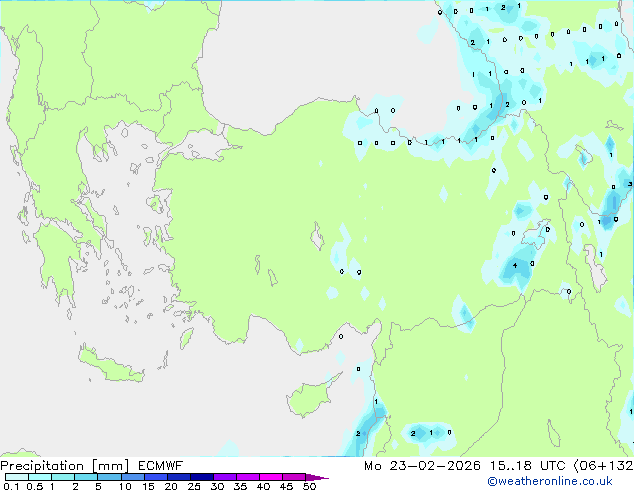
Task: Click the date text 23-02-2026
Action: (435, 466)
